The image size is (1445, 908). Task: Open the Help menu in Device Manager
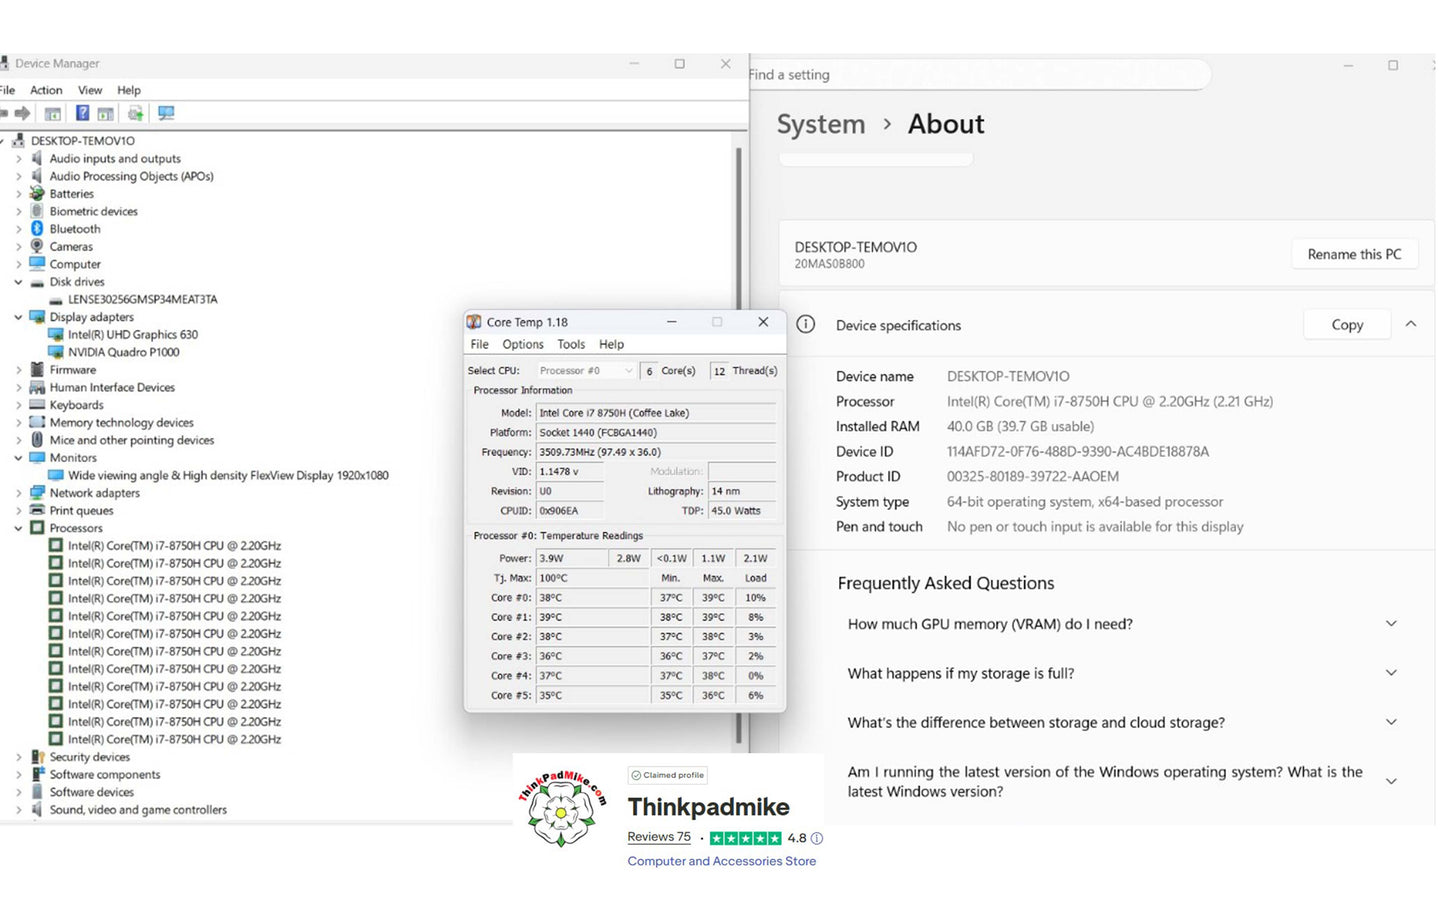[129, 90]
